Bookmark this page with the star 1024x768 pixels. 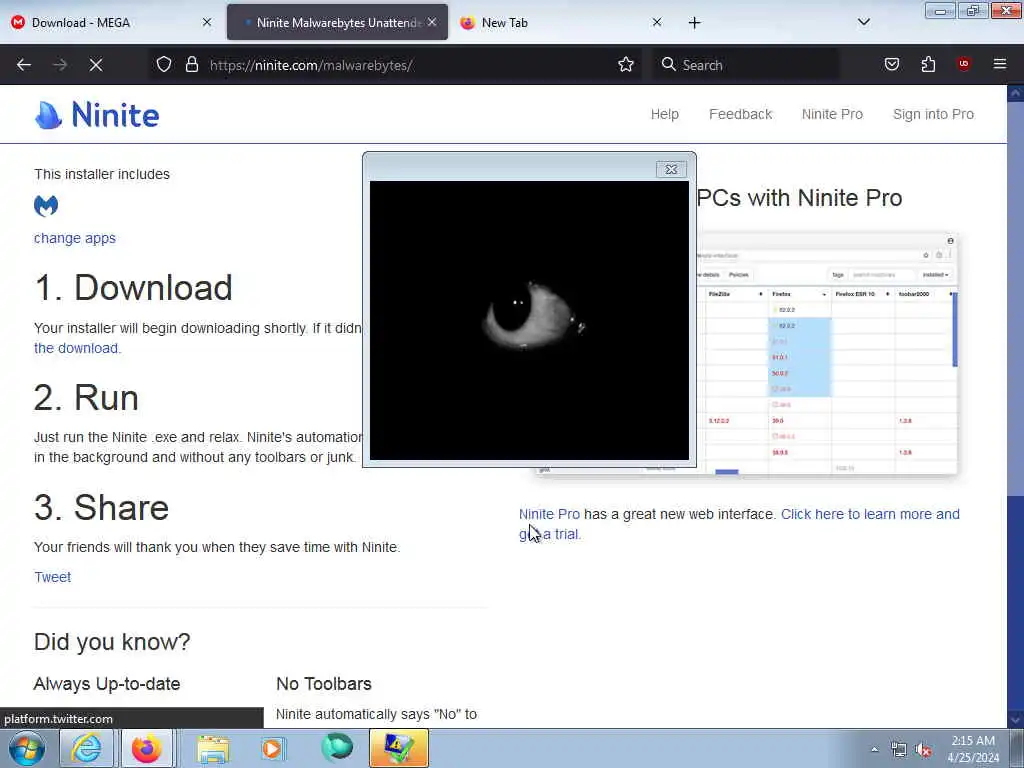(x=626, y=65)
